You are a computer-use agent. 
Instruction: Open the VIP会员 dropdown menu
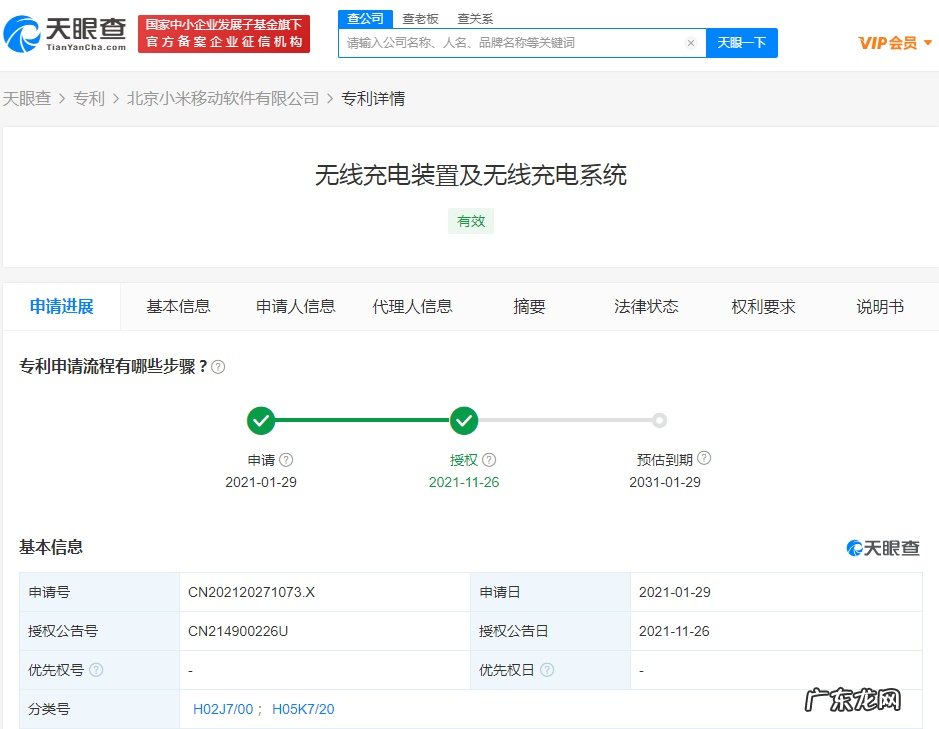point(893,43)
